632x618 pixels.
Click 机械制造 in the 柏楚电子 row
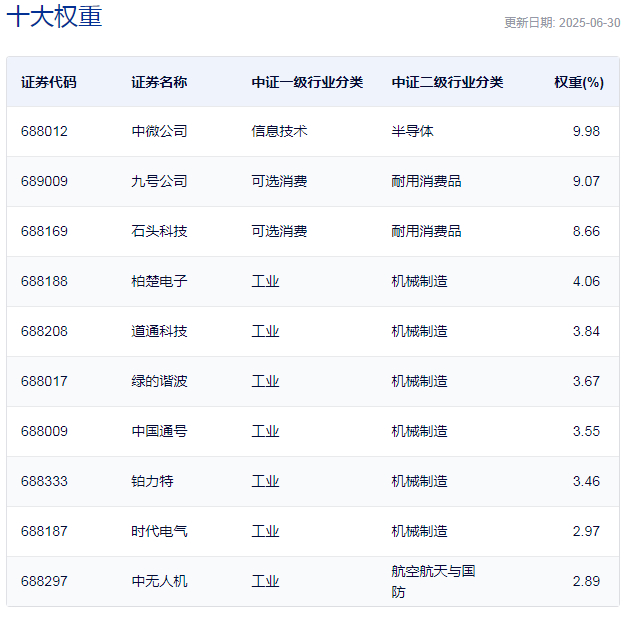(x=420, y=281)
